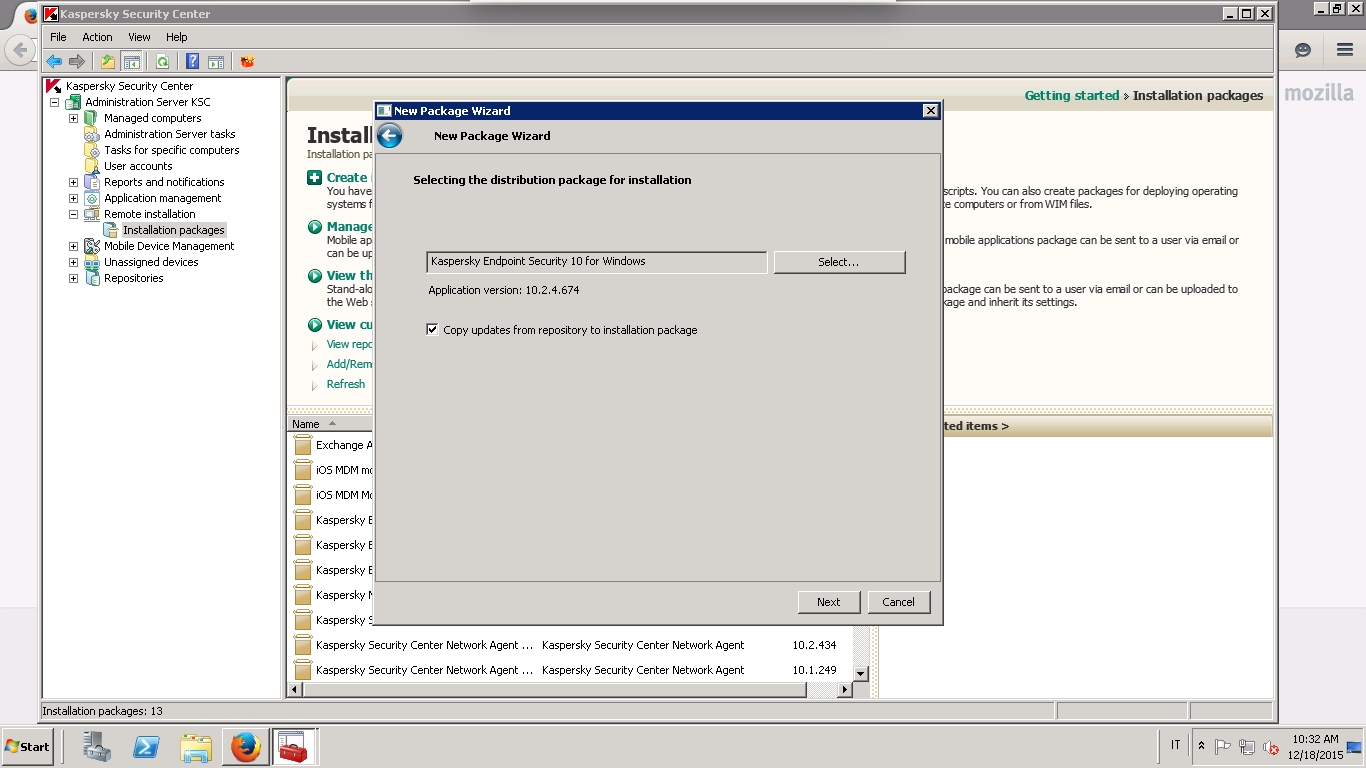This screenshot has height=768, width=1366.
Task: Expand the Unassigned devices node
Action: (73, 262)
